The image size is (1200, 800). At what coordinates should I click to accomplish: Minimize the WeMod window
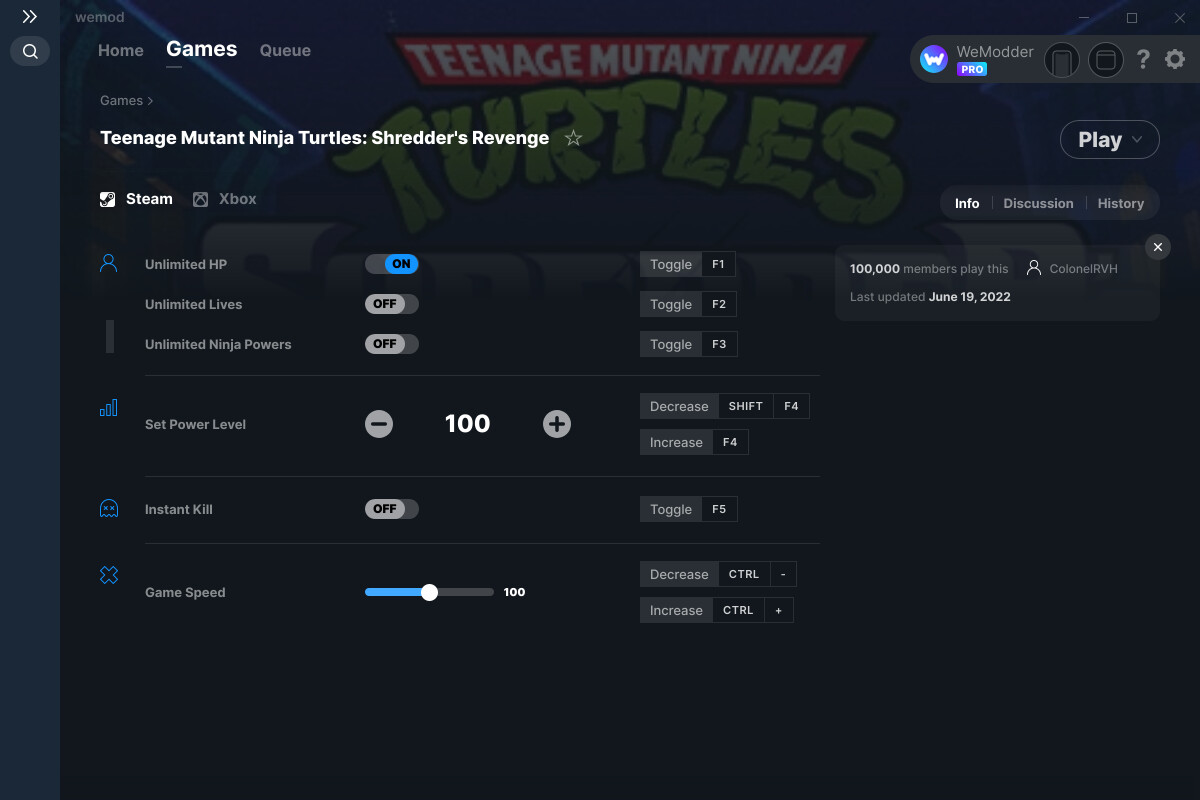coord(1086,18)
